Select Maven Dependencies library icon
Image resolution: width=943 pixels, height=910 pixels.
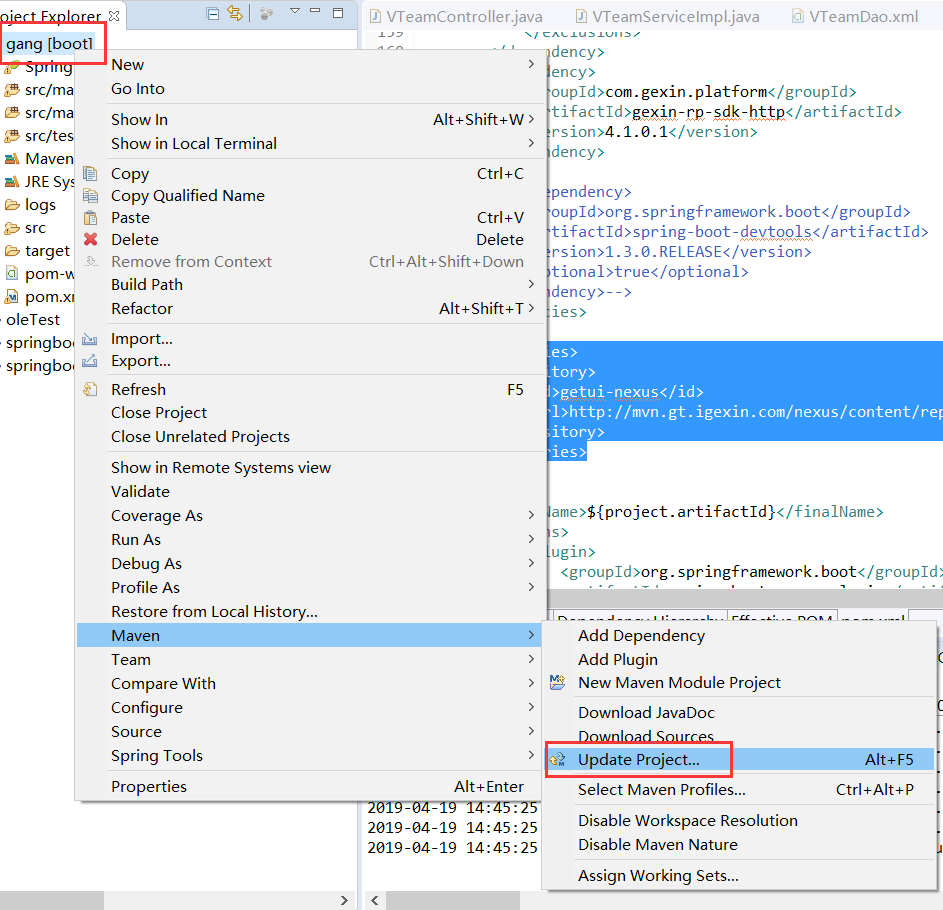[x=12, y=159]
